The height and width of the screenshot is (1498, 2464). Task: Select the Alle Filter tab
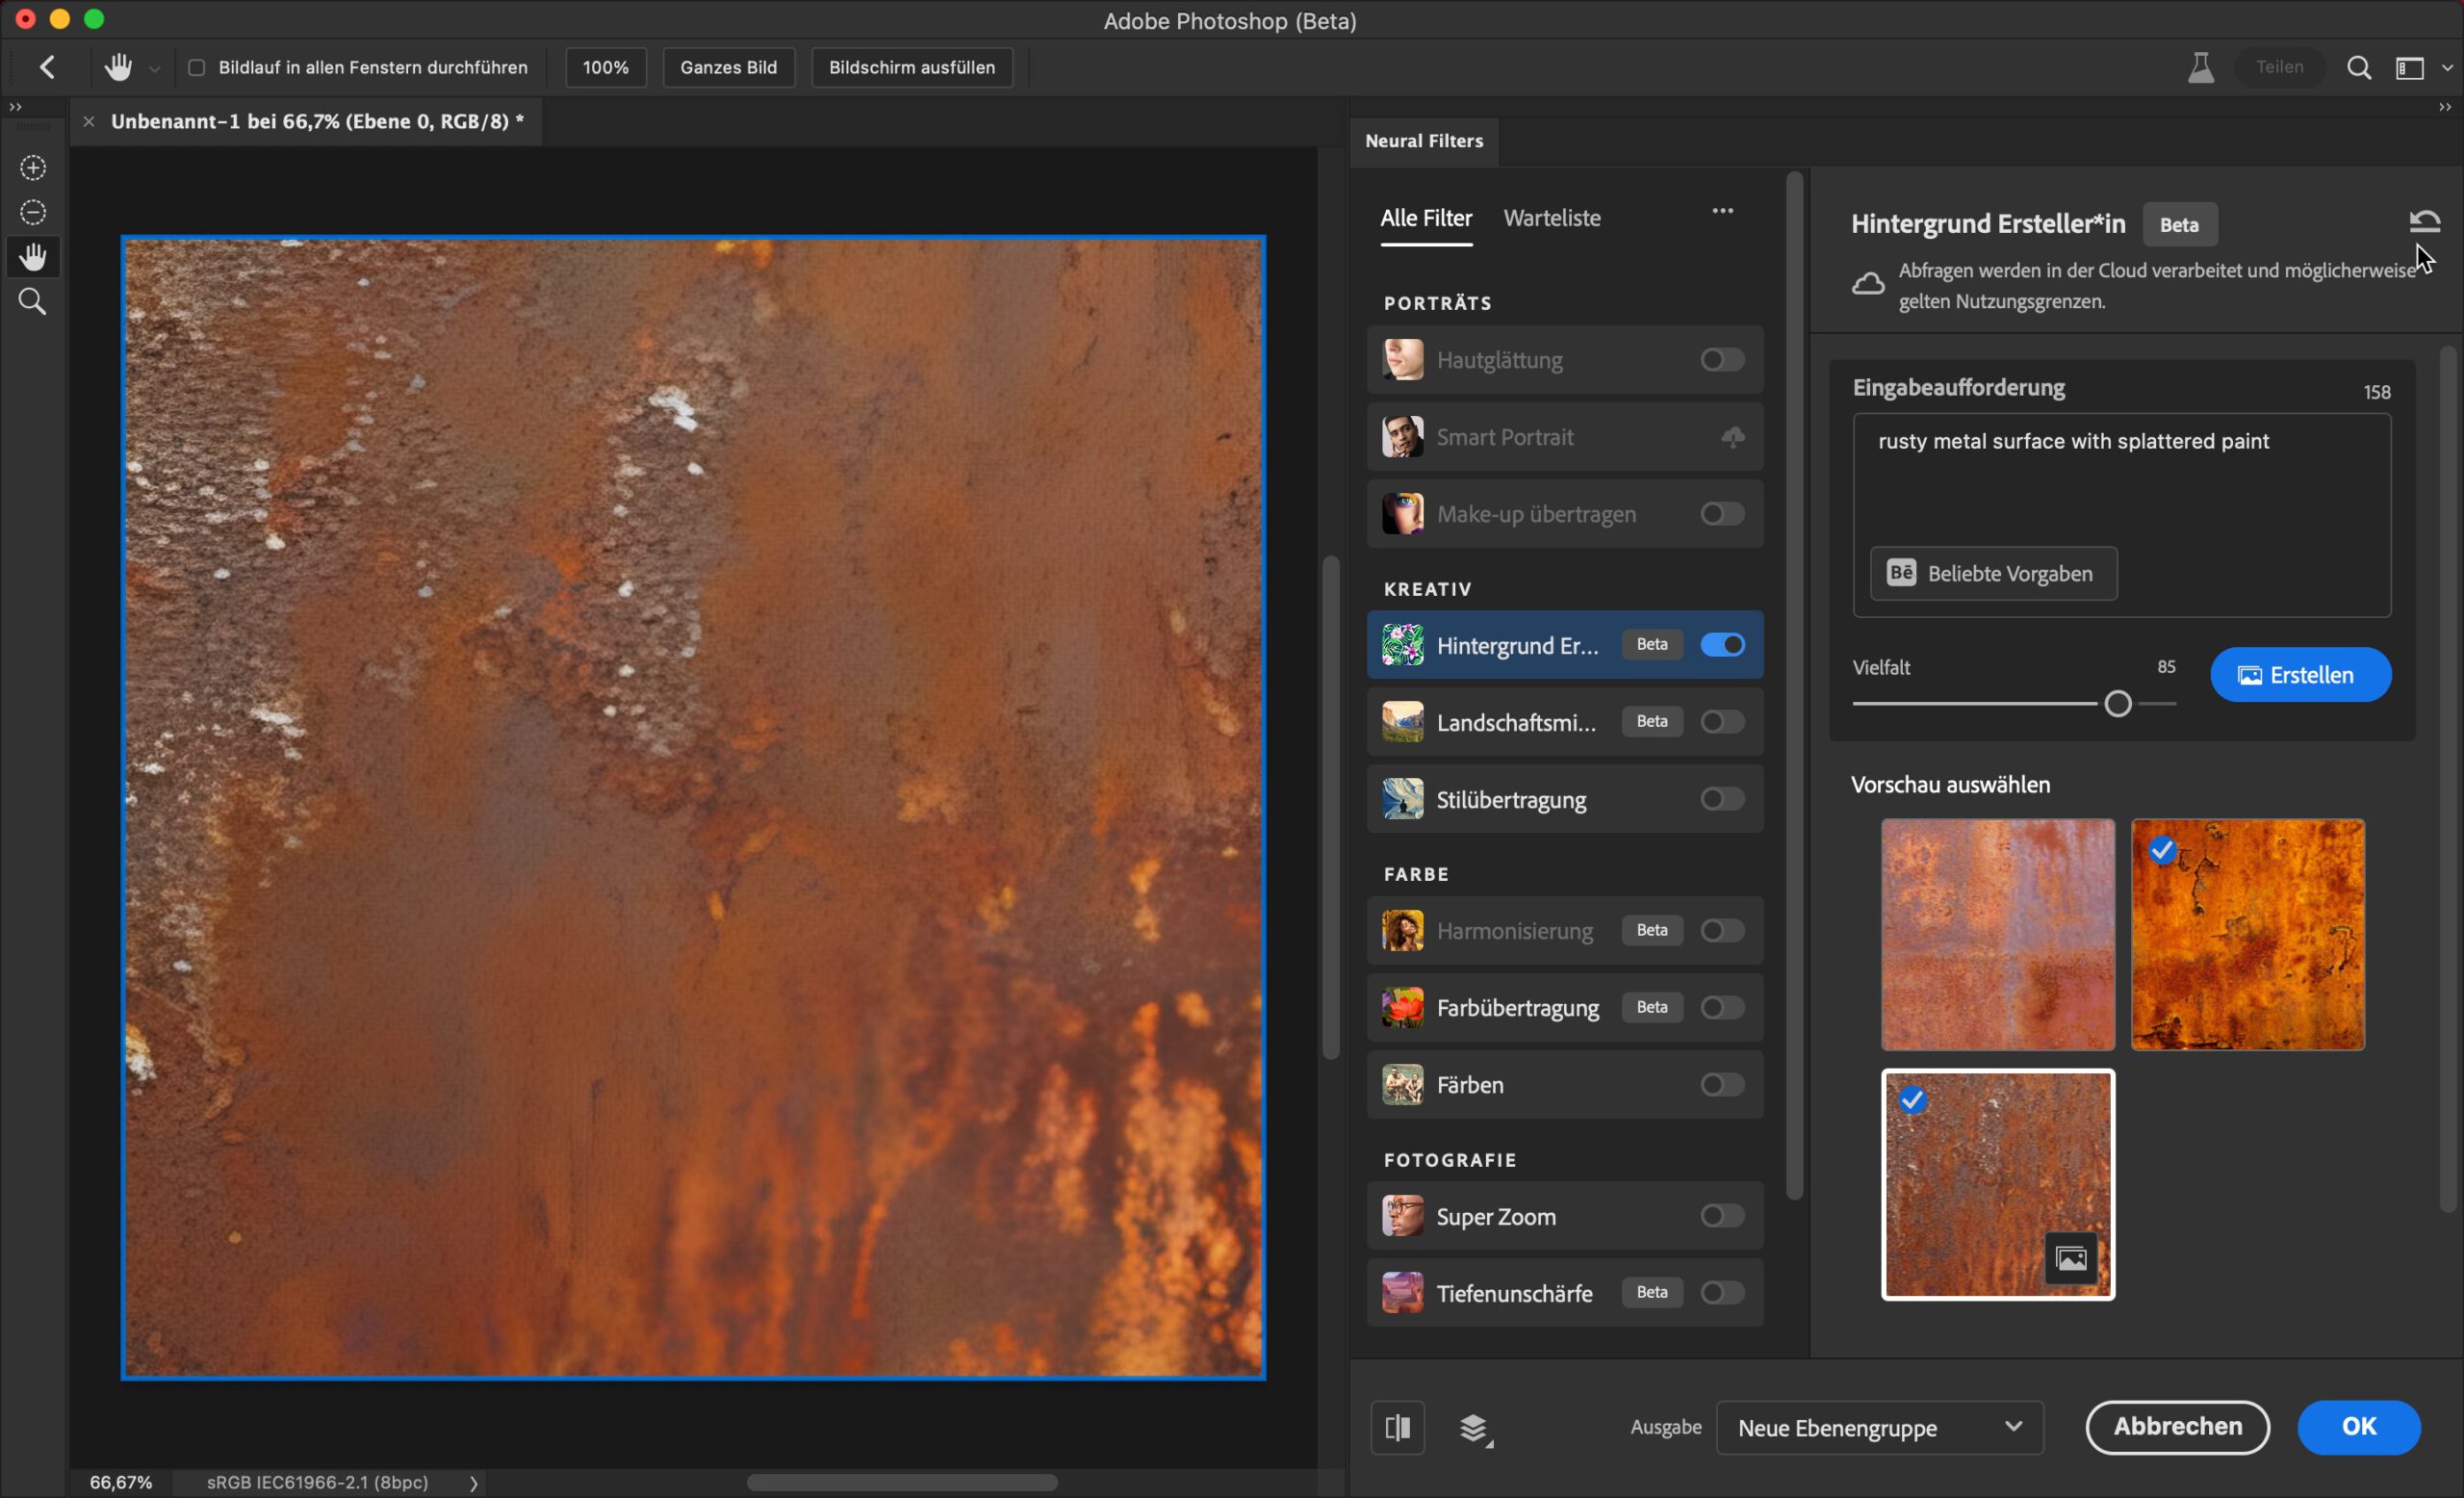1425,218
